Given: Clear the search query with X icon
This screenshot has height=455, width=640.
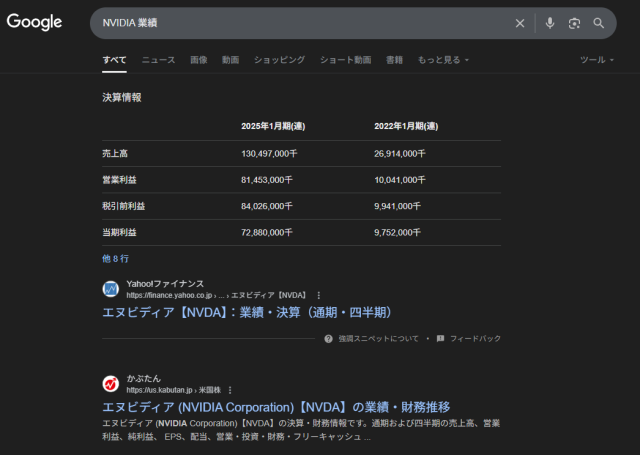Looking at the screenshot, I should pos(519,23).
